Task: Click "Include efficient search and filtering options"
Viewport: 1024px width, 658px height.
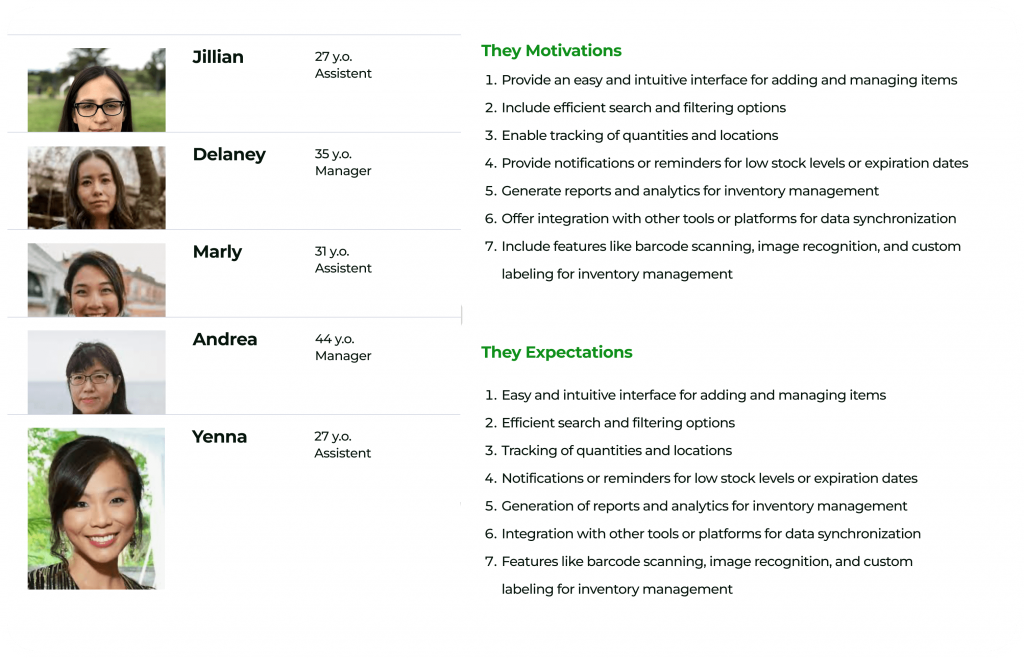Action: (643, 108)
